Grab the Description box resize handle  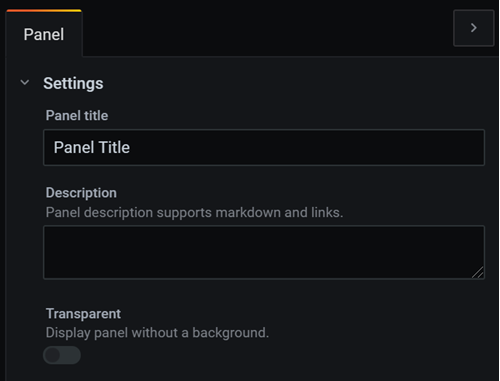478,273
